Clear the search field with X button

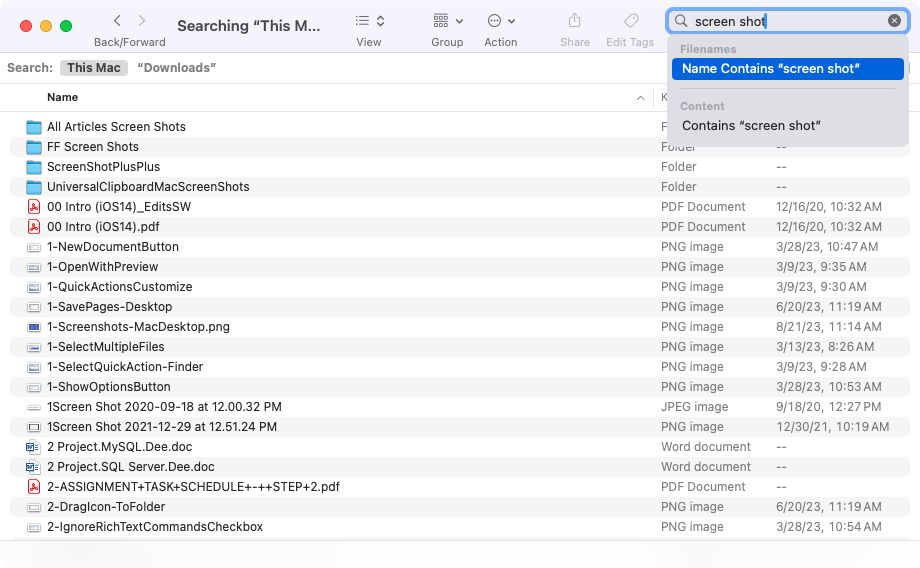tap(894, 21)
